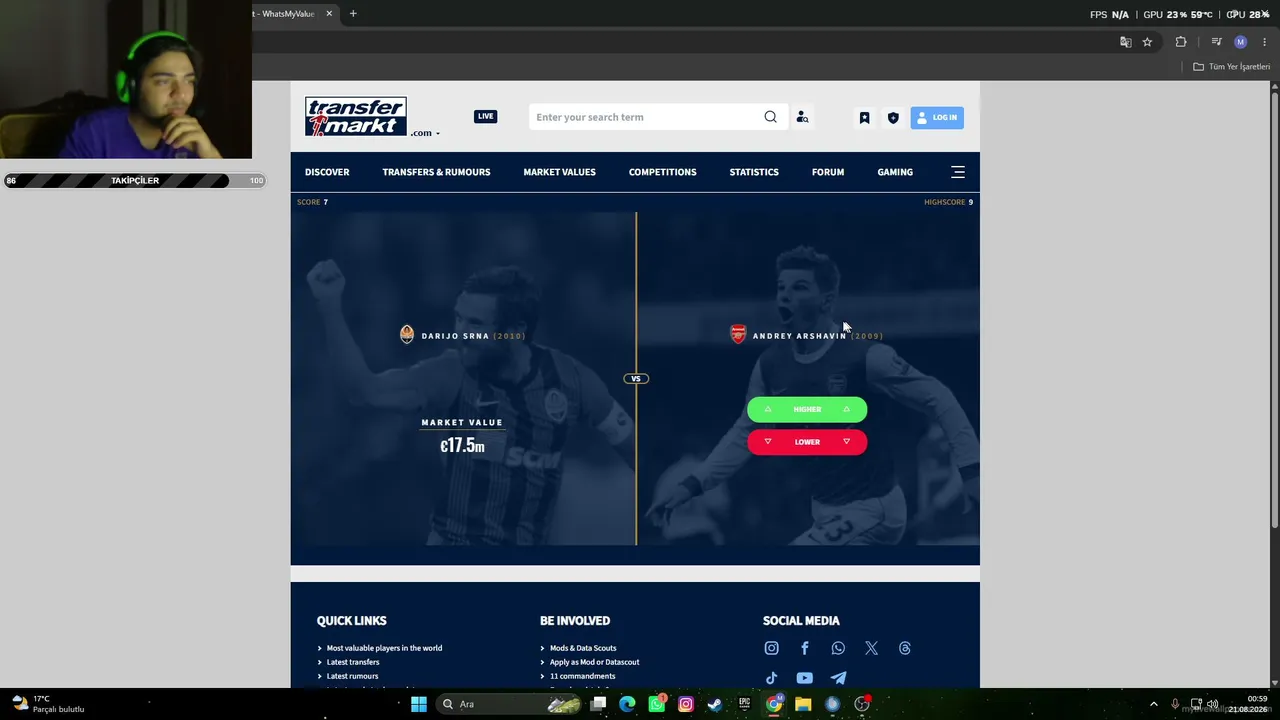This screenshot has height=720, width=1280.
Task: Open the hamburger menu in the navigation bar
Action: [x=958, y=172]
